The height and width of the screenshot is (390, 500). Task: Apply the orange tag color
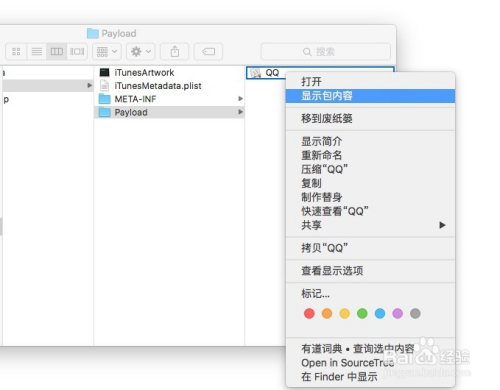tap(327, 313)
